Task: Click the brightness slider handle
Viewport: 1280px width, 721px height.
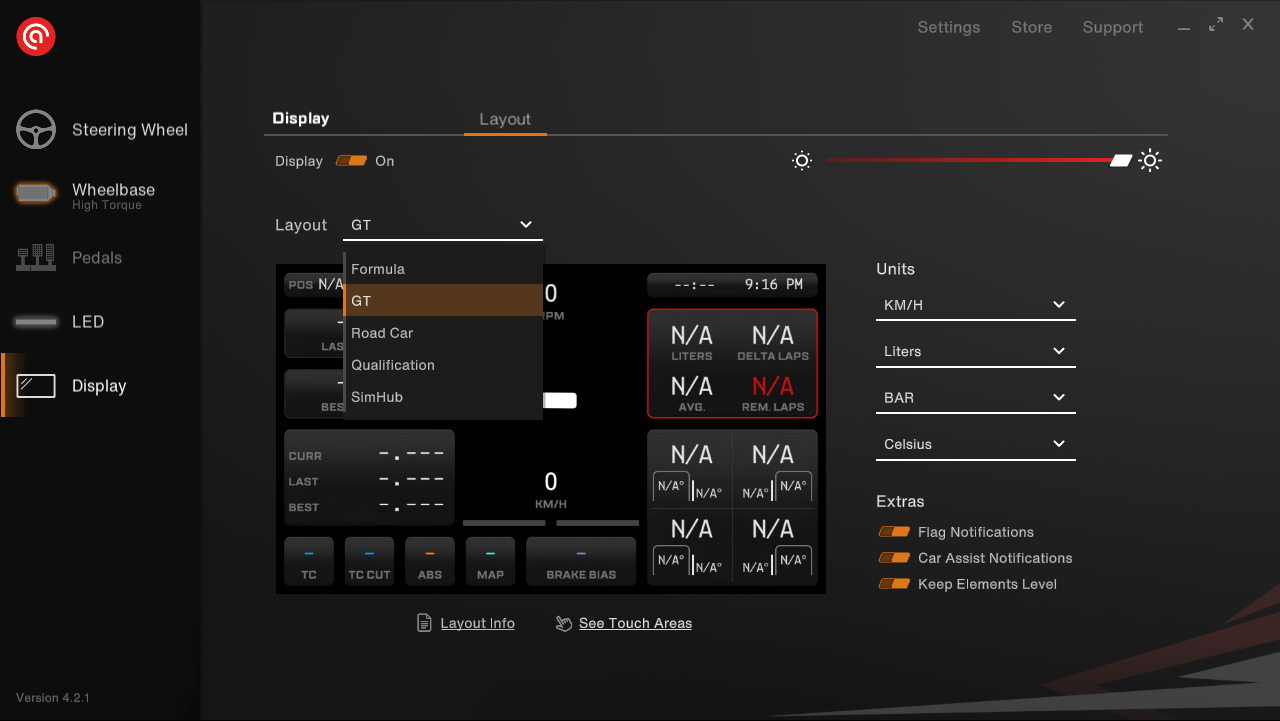Action: [1121, 161]
